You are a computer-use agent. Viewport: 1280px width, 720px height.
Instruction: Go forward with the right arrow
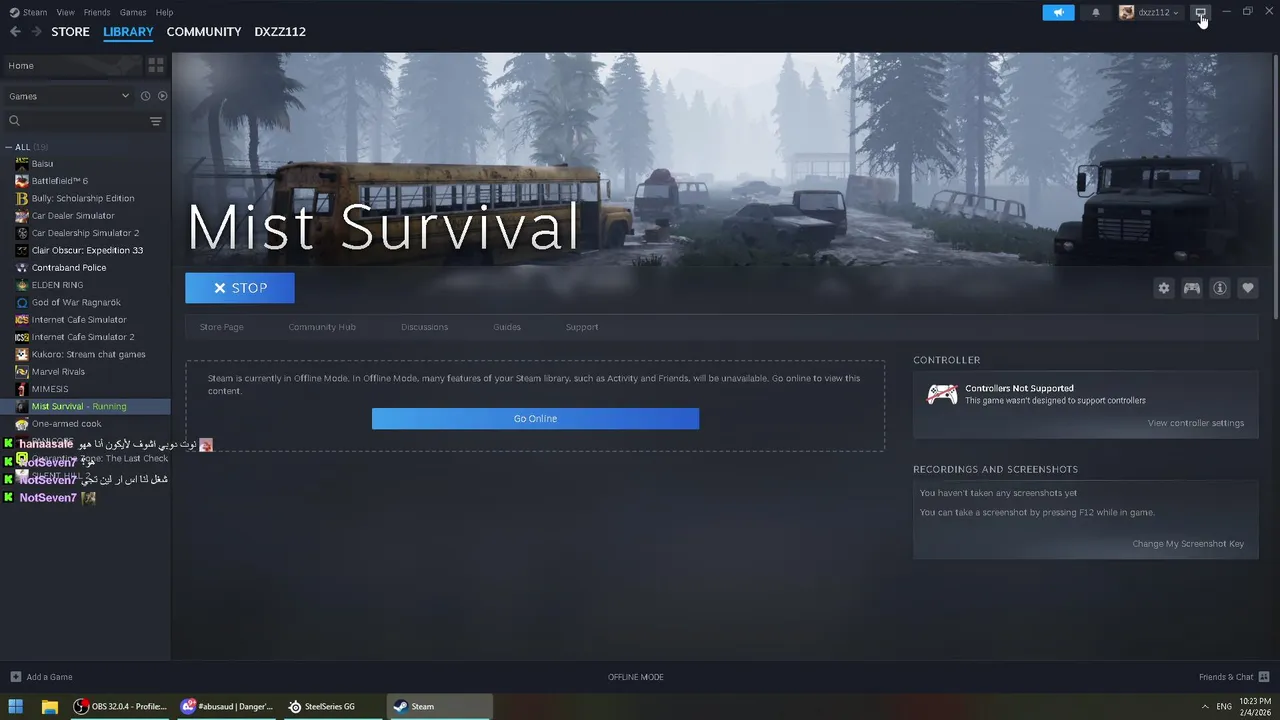[x=36, y=32]
